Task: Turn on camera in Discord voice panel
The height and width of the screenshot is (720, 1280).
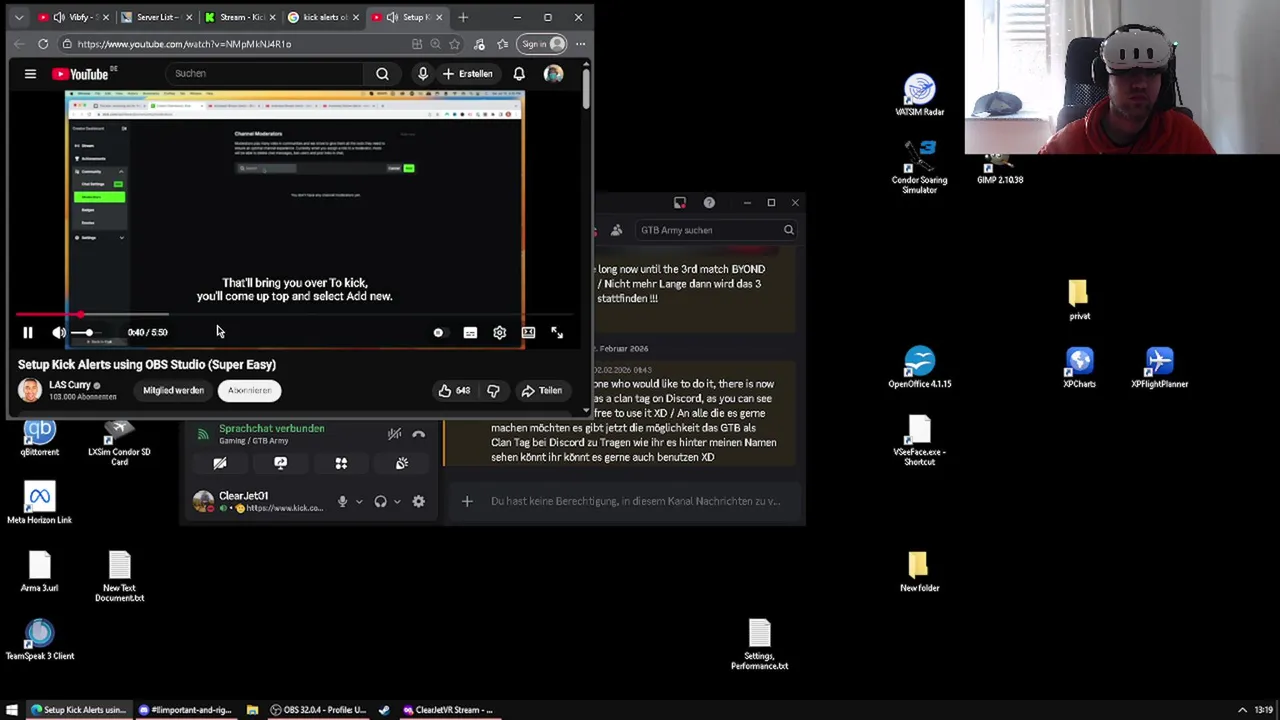Action: pos(220,463)
